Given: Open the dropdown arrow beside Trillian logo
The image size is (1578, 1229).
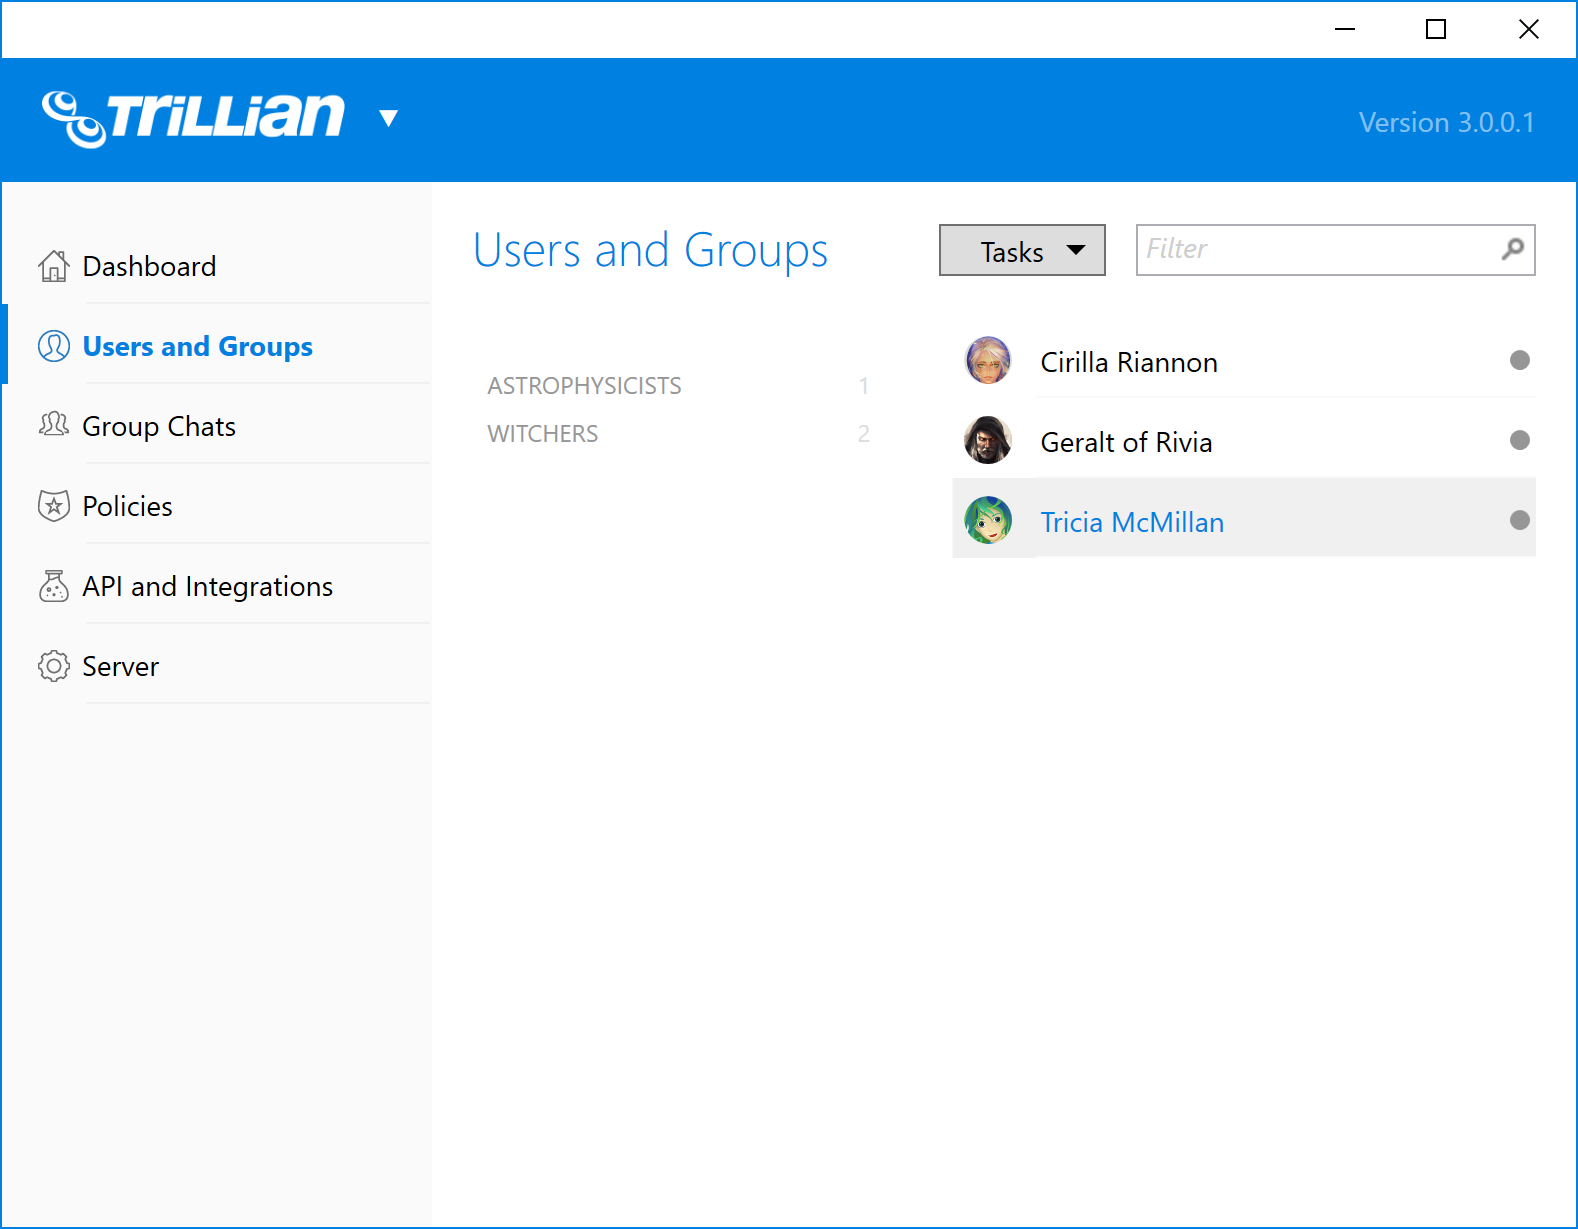Looking at the screenshot, I should pyautogui.click(x=389, y=119).
